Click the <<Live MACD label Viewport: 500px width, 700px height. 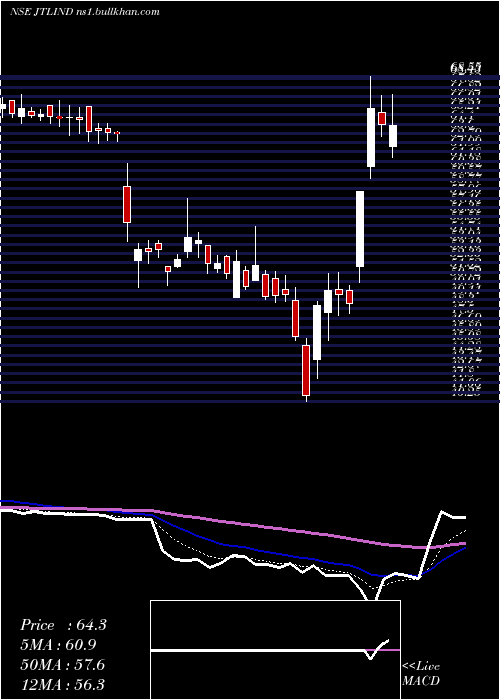point(421,674)
